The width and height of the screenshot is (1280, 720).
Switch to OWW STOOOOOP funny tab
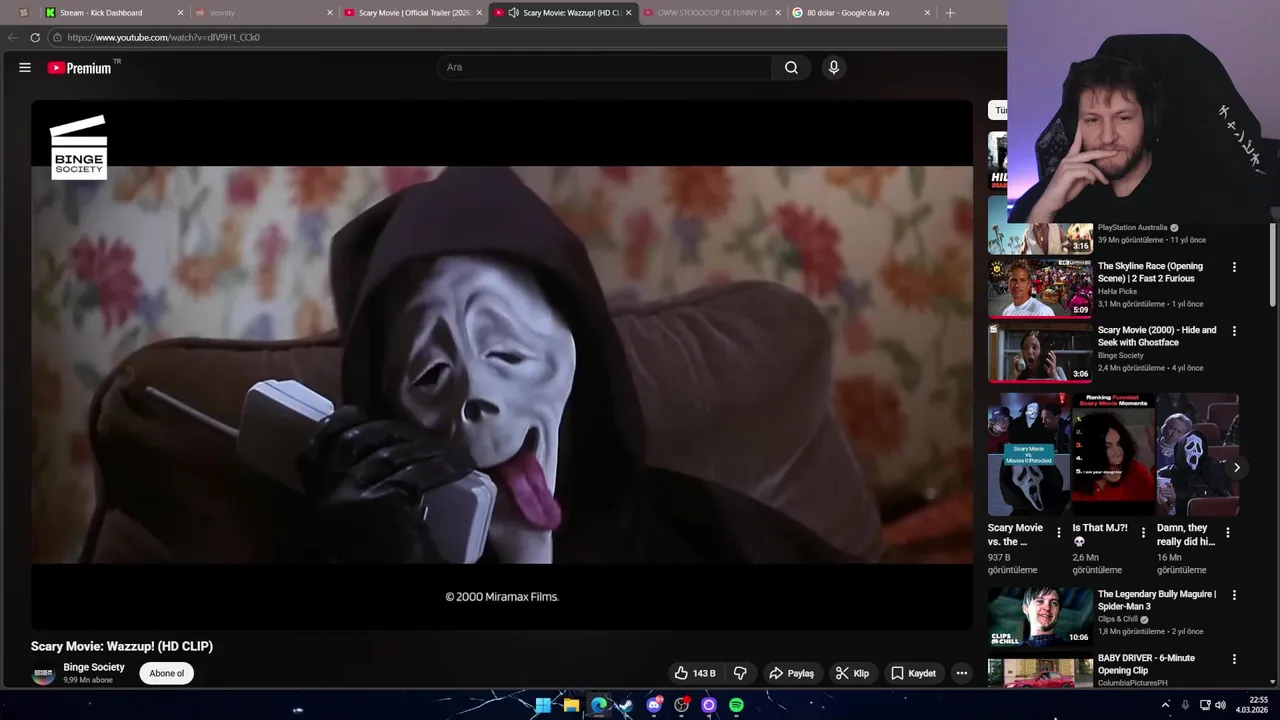coord(713,13)
